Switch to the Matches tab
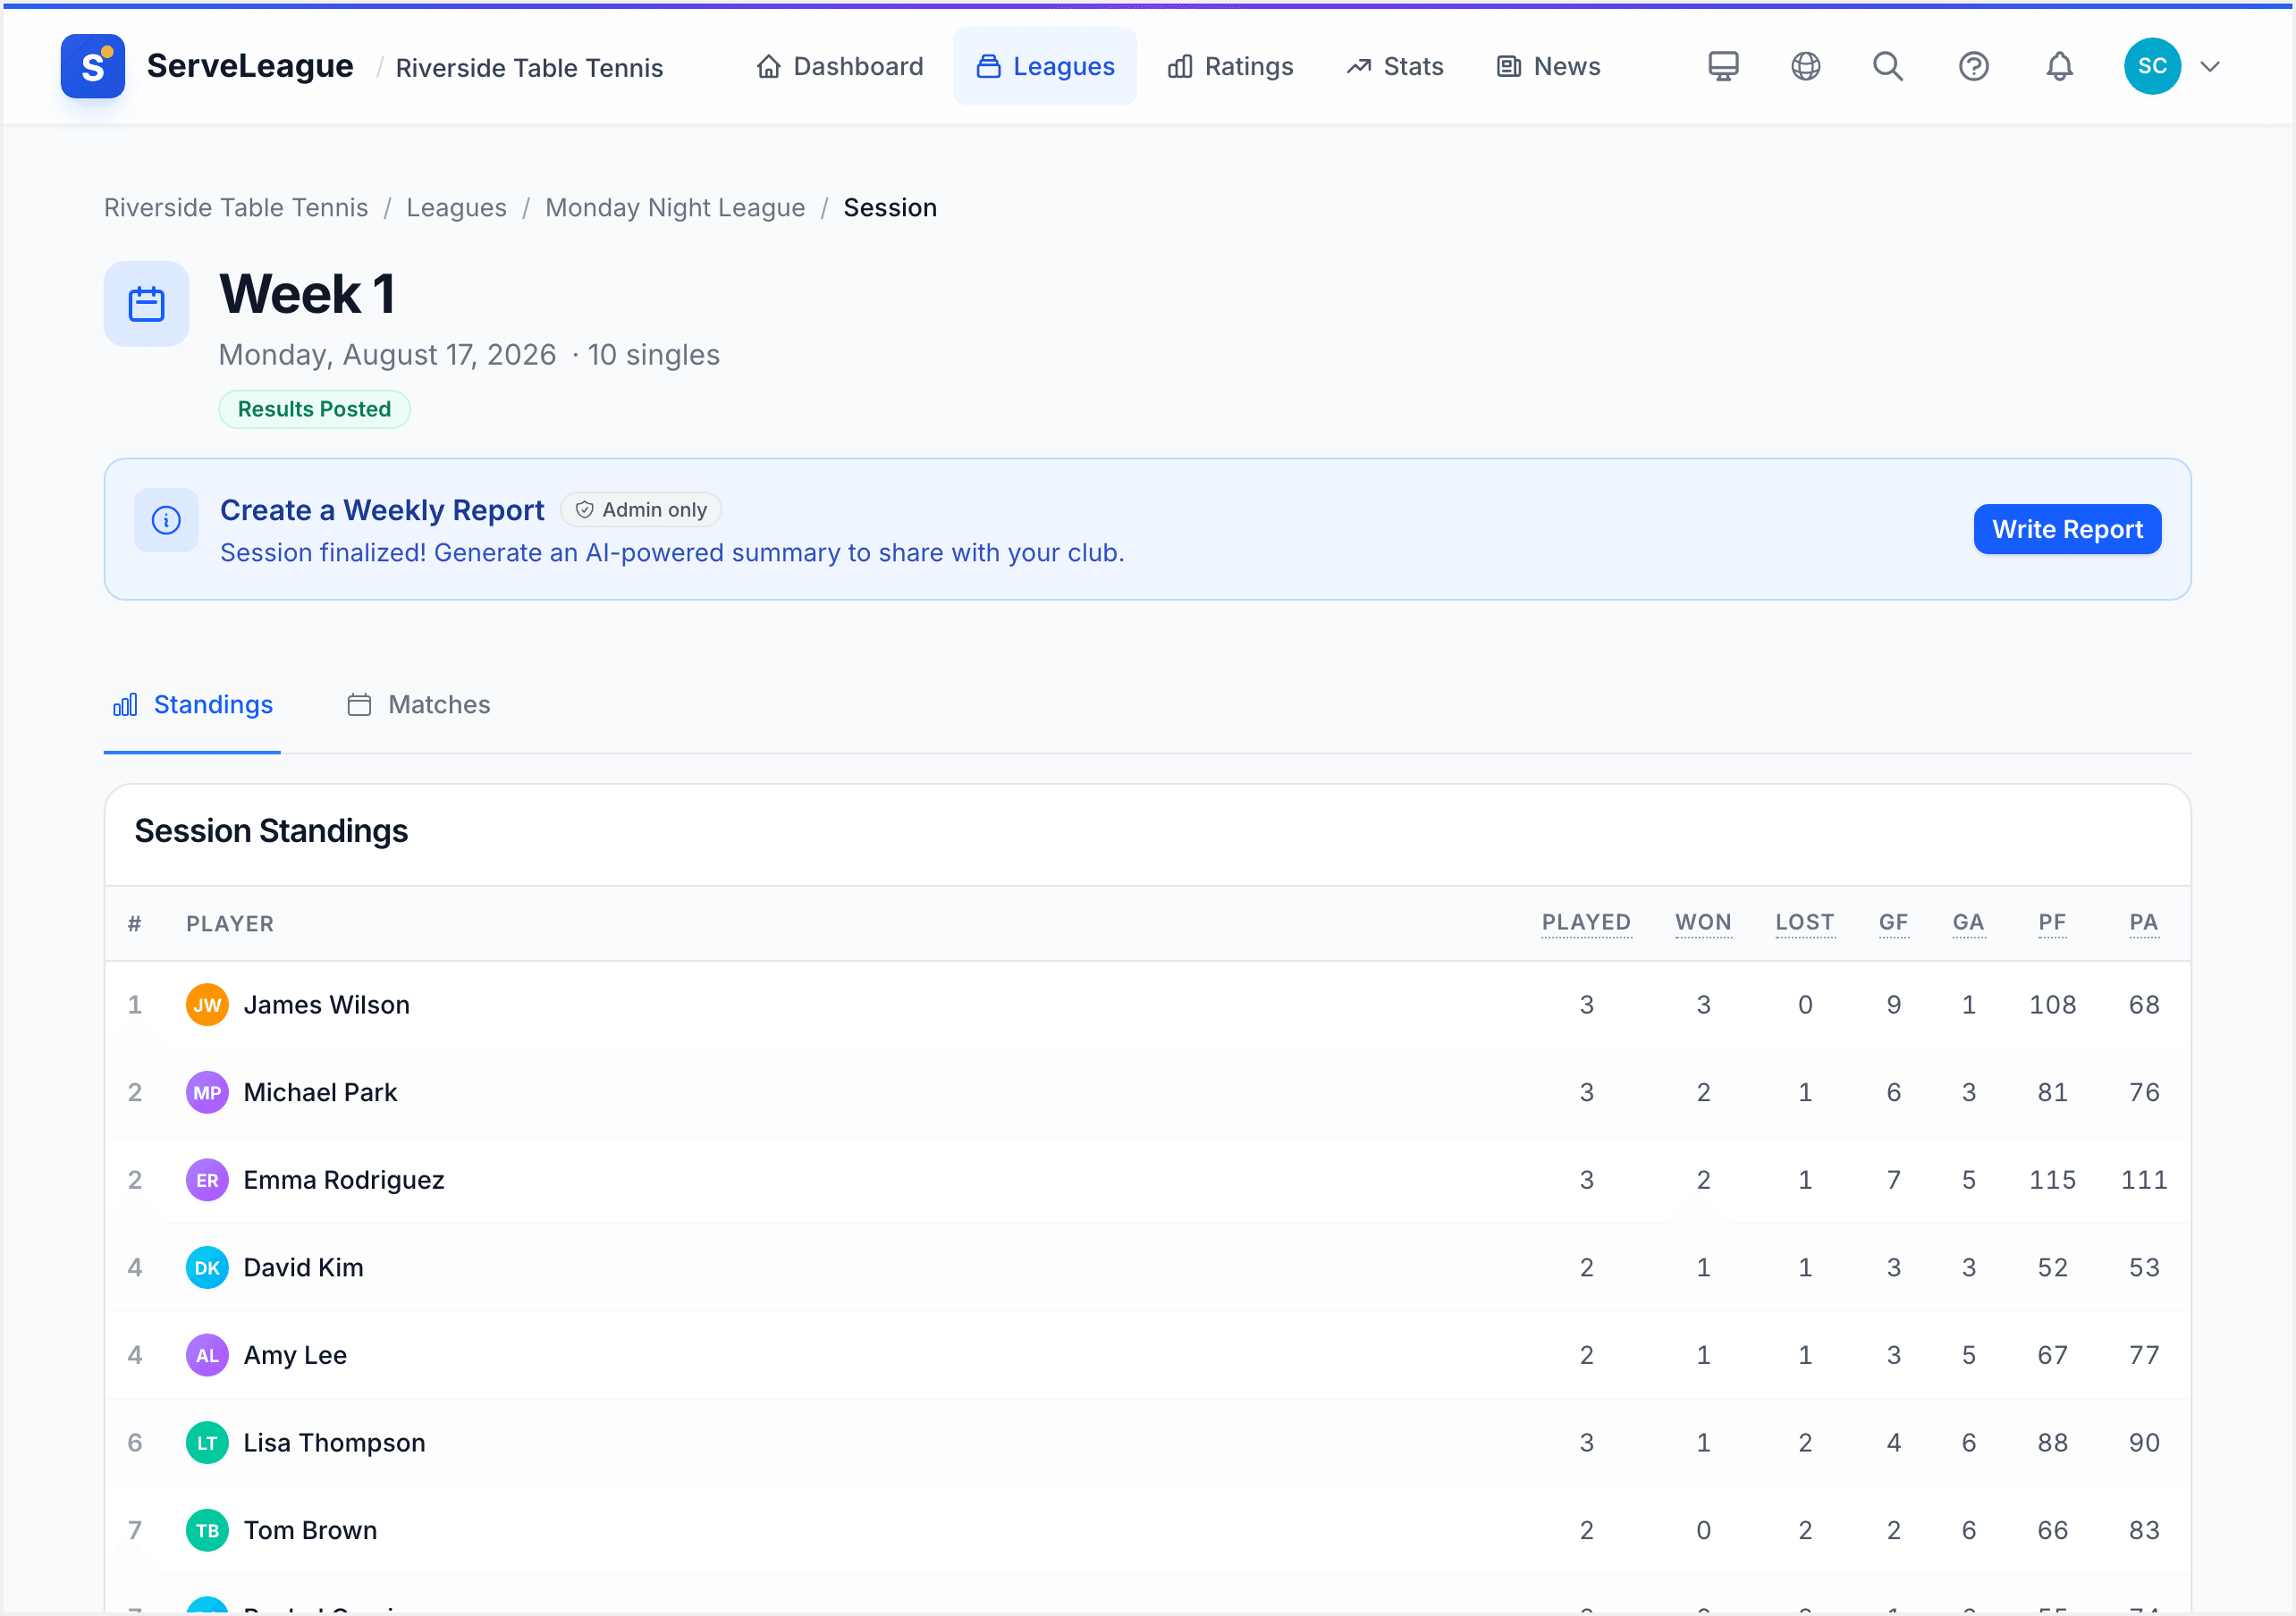The image size is (2296, 1616). [419, 705]
